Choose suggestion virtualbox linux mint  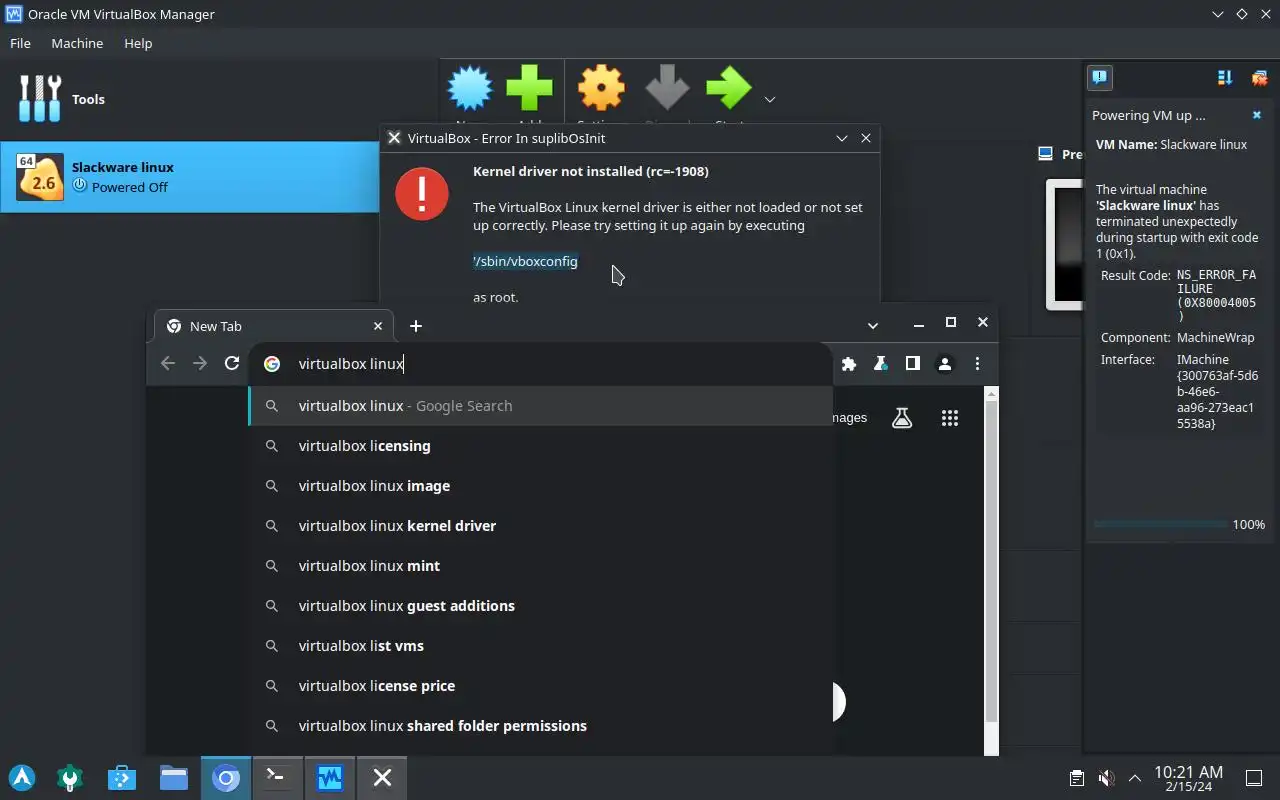click(x=540, y=566)
